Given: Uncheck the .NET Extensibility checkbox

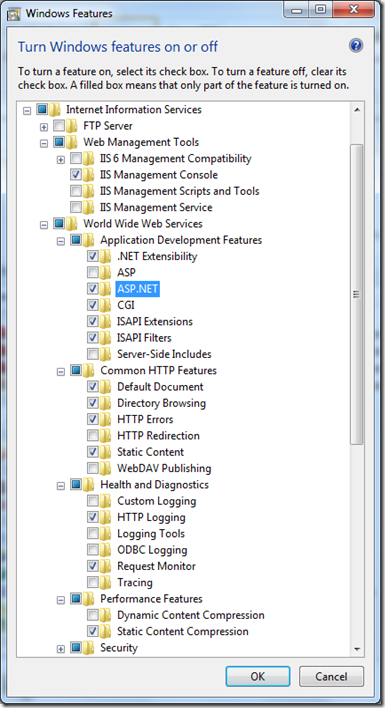Looking at the screenshot, I should coord(93,256).
